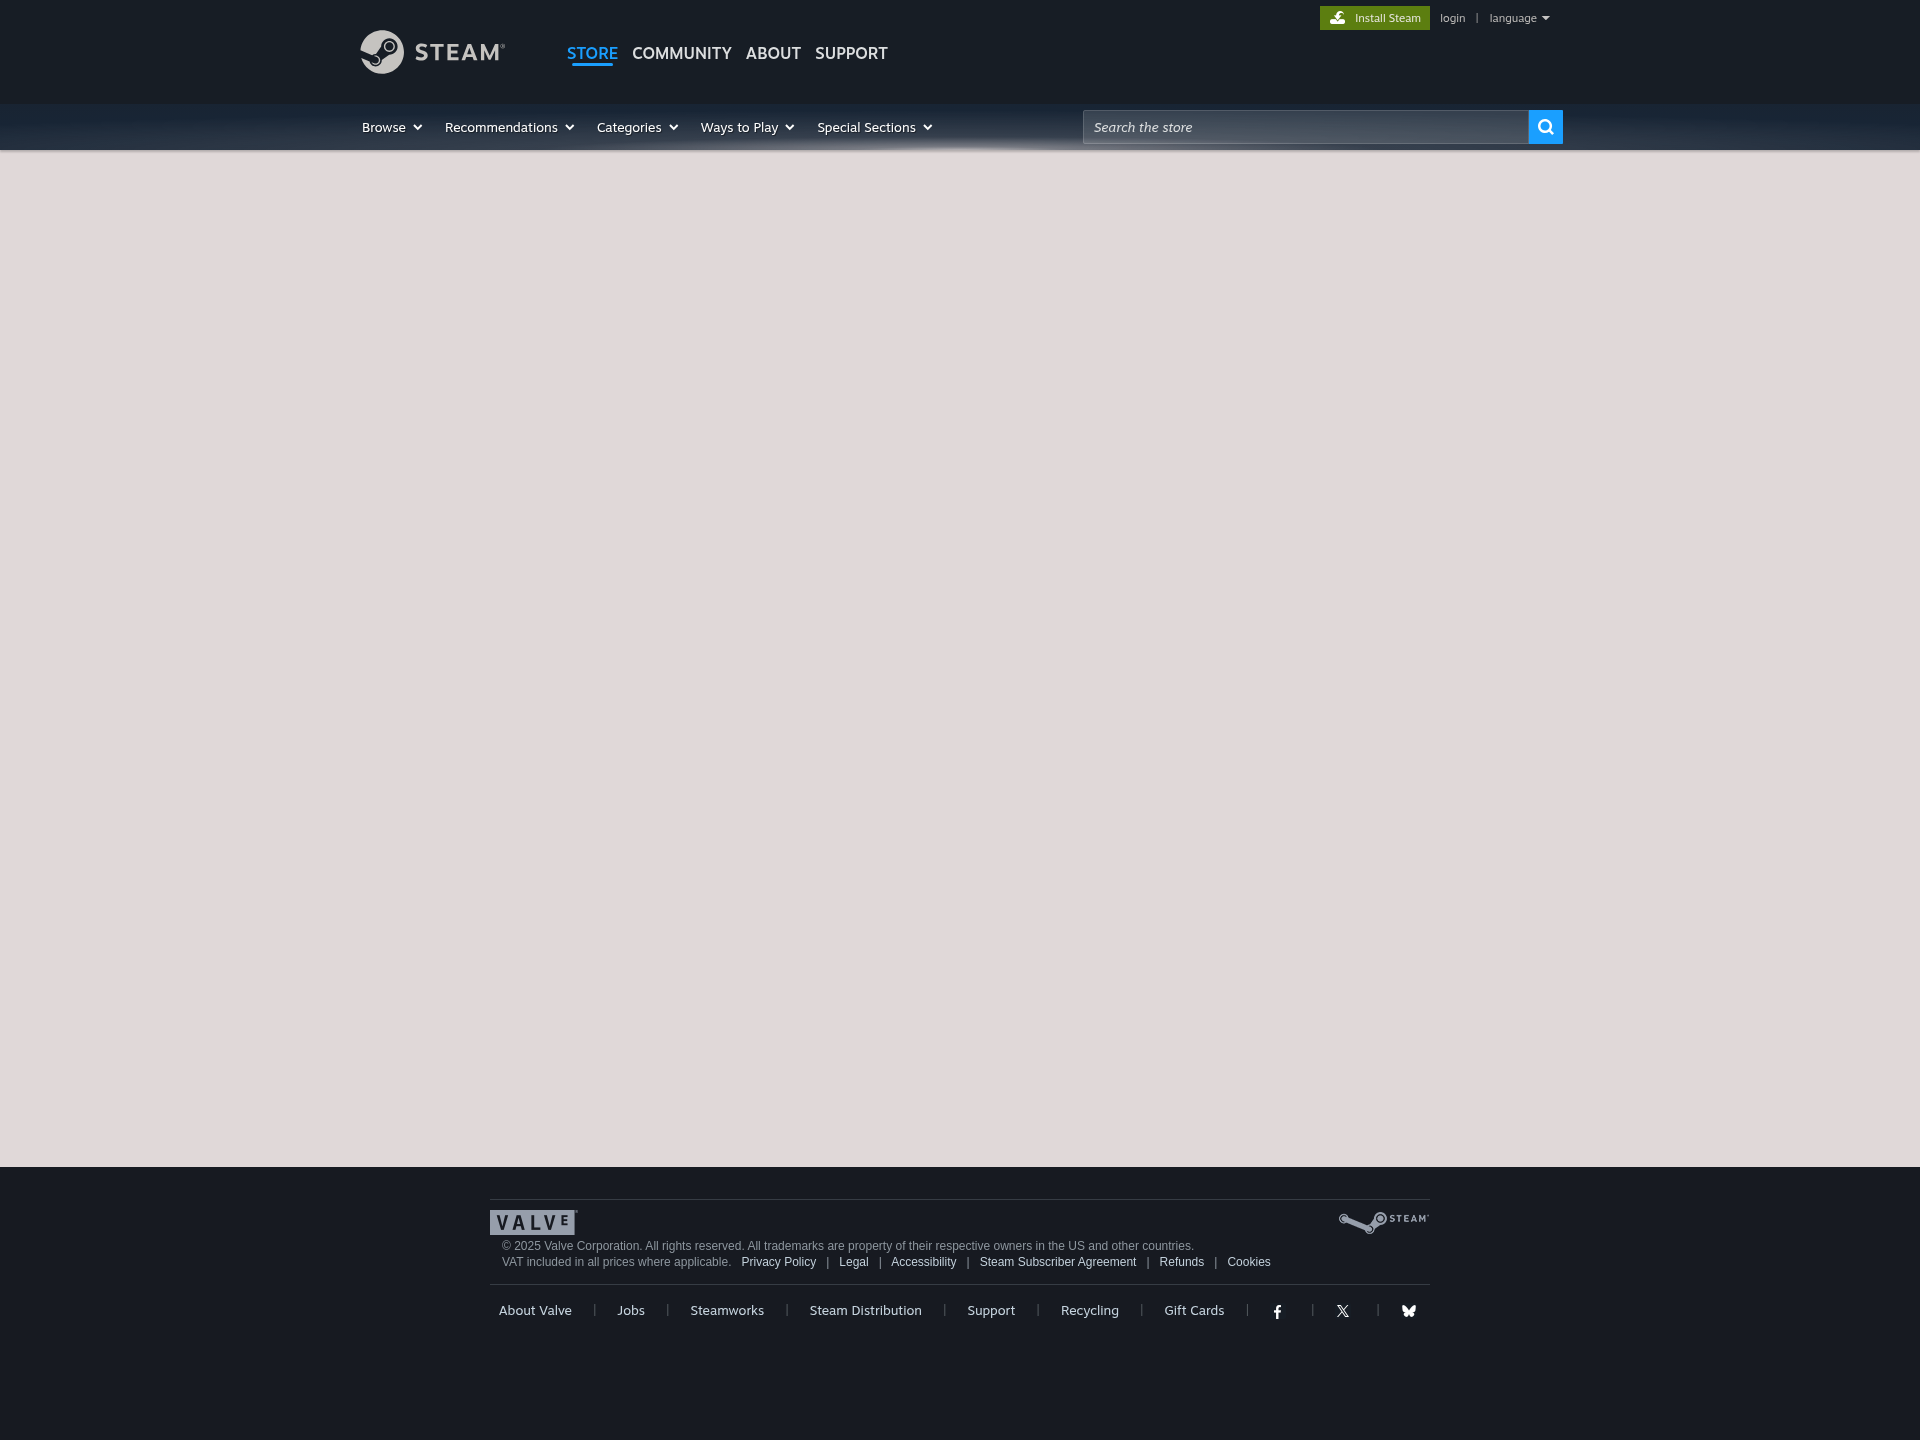Open the SUPPORT menu item
1920x1440 pixels.
851,53
